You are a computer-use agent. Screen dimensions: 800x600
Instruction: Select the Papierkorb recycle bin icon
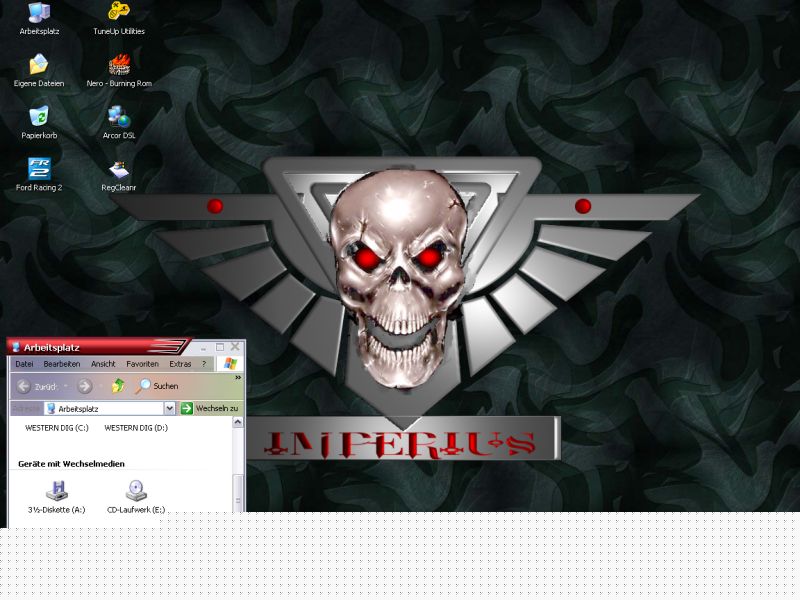39,123
